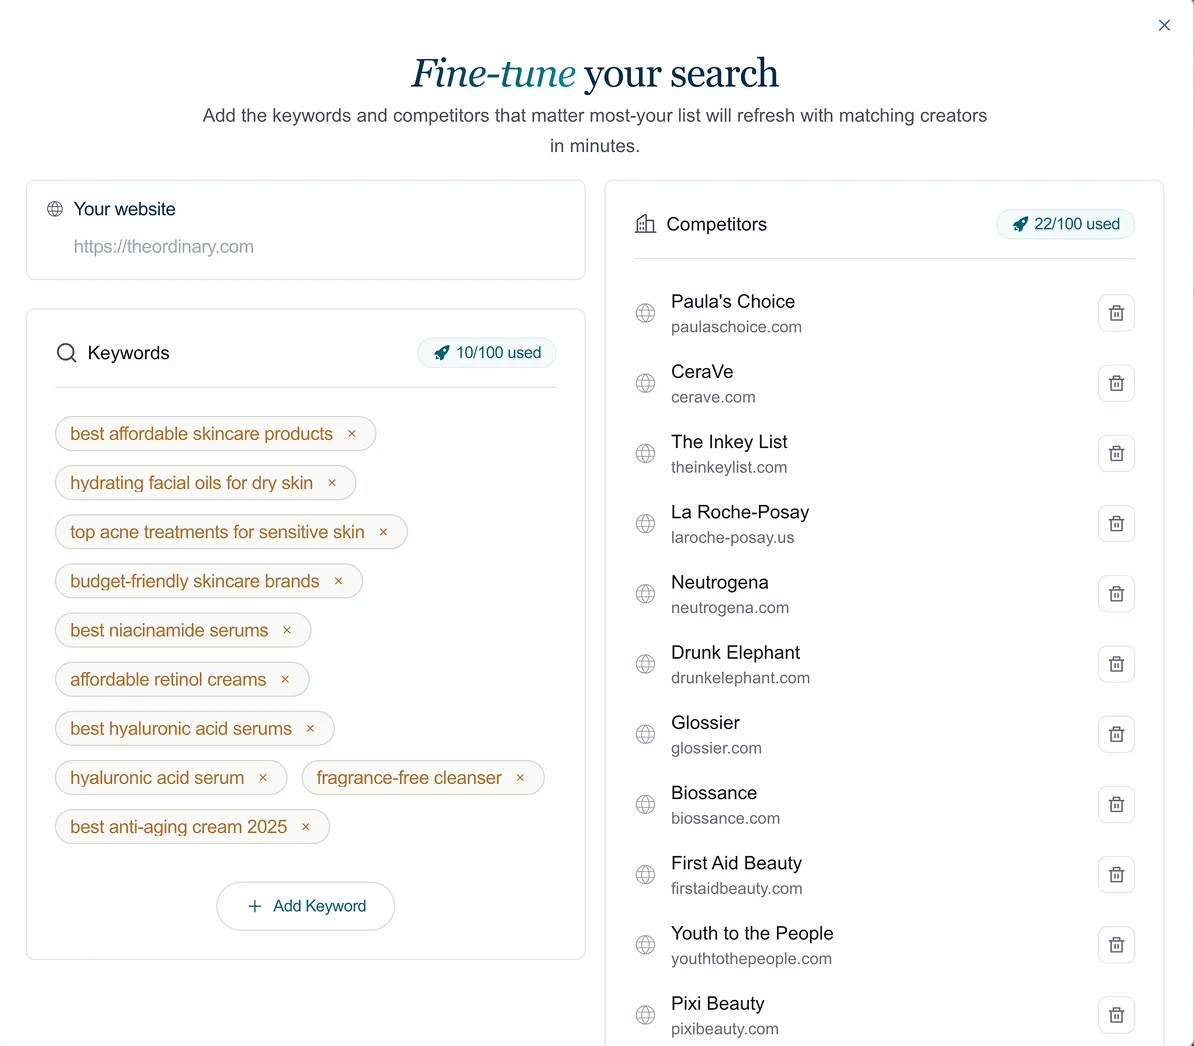Click pixibeauty.com domain text

(724, 1029)
